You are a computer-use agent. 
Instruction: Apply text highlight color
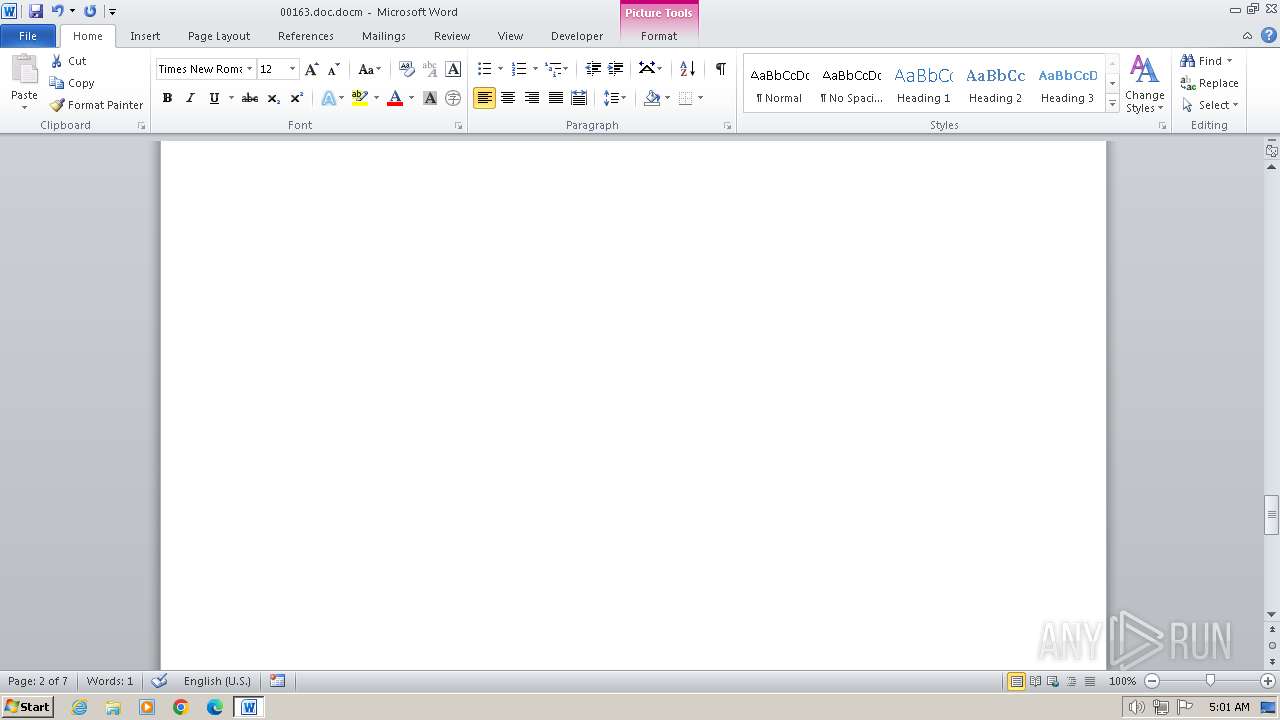point(360,98)
